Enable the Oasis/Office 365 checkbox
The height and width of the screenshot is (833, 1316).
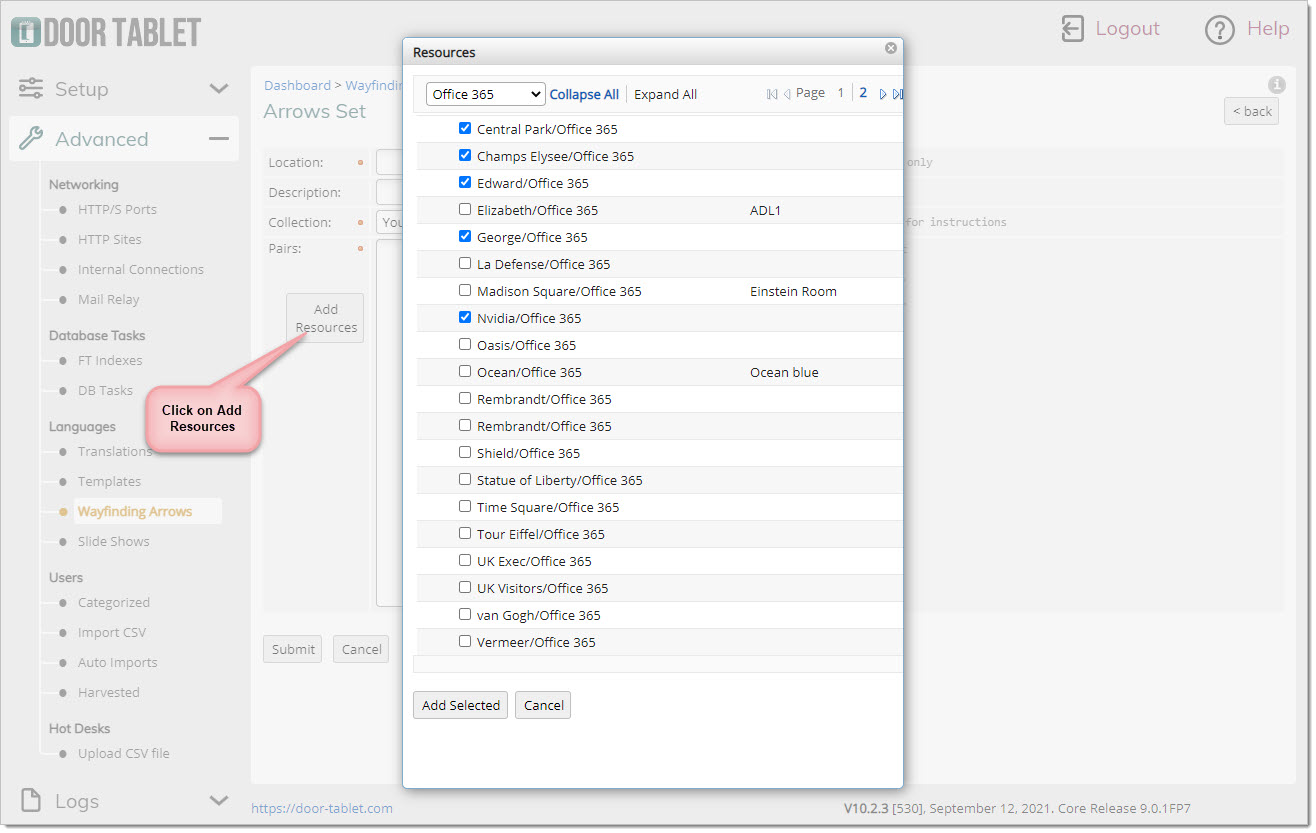465,344
